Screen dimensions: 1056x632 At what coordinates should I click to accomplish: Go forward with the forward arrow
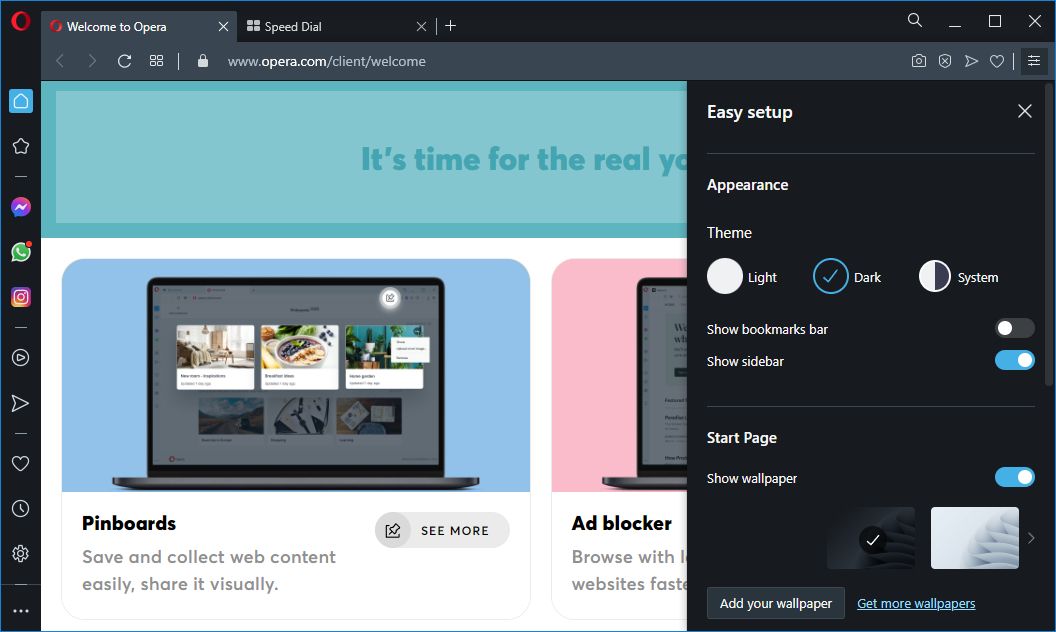pos(92,61)
